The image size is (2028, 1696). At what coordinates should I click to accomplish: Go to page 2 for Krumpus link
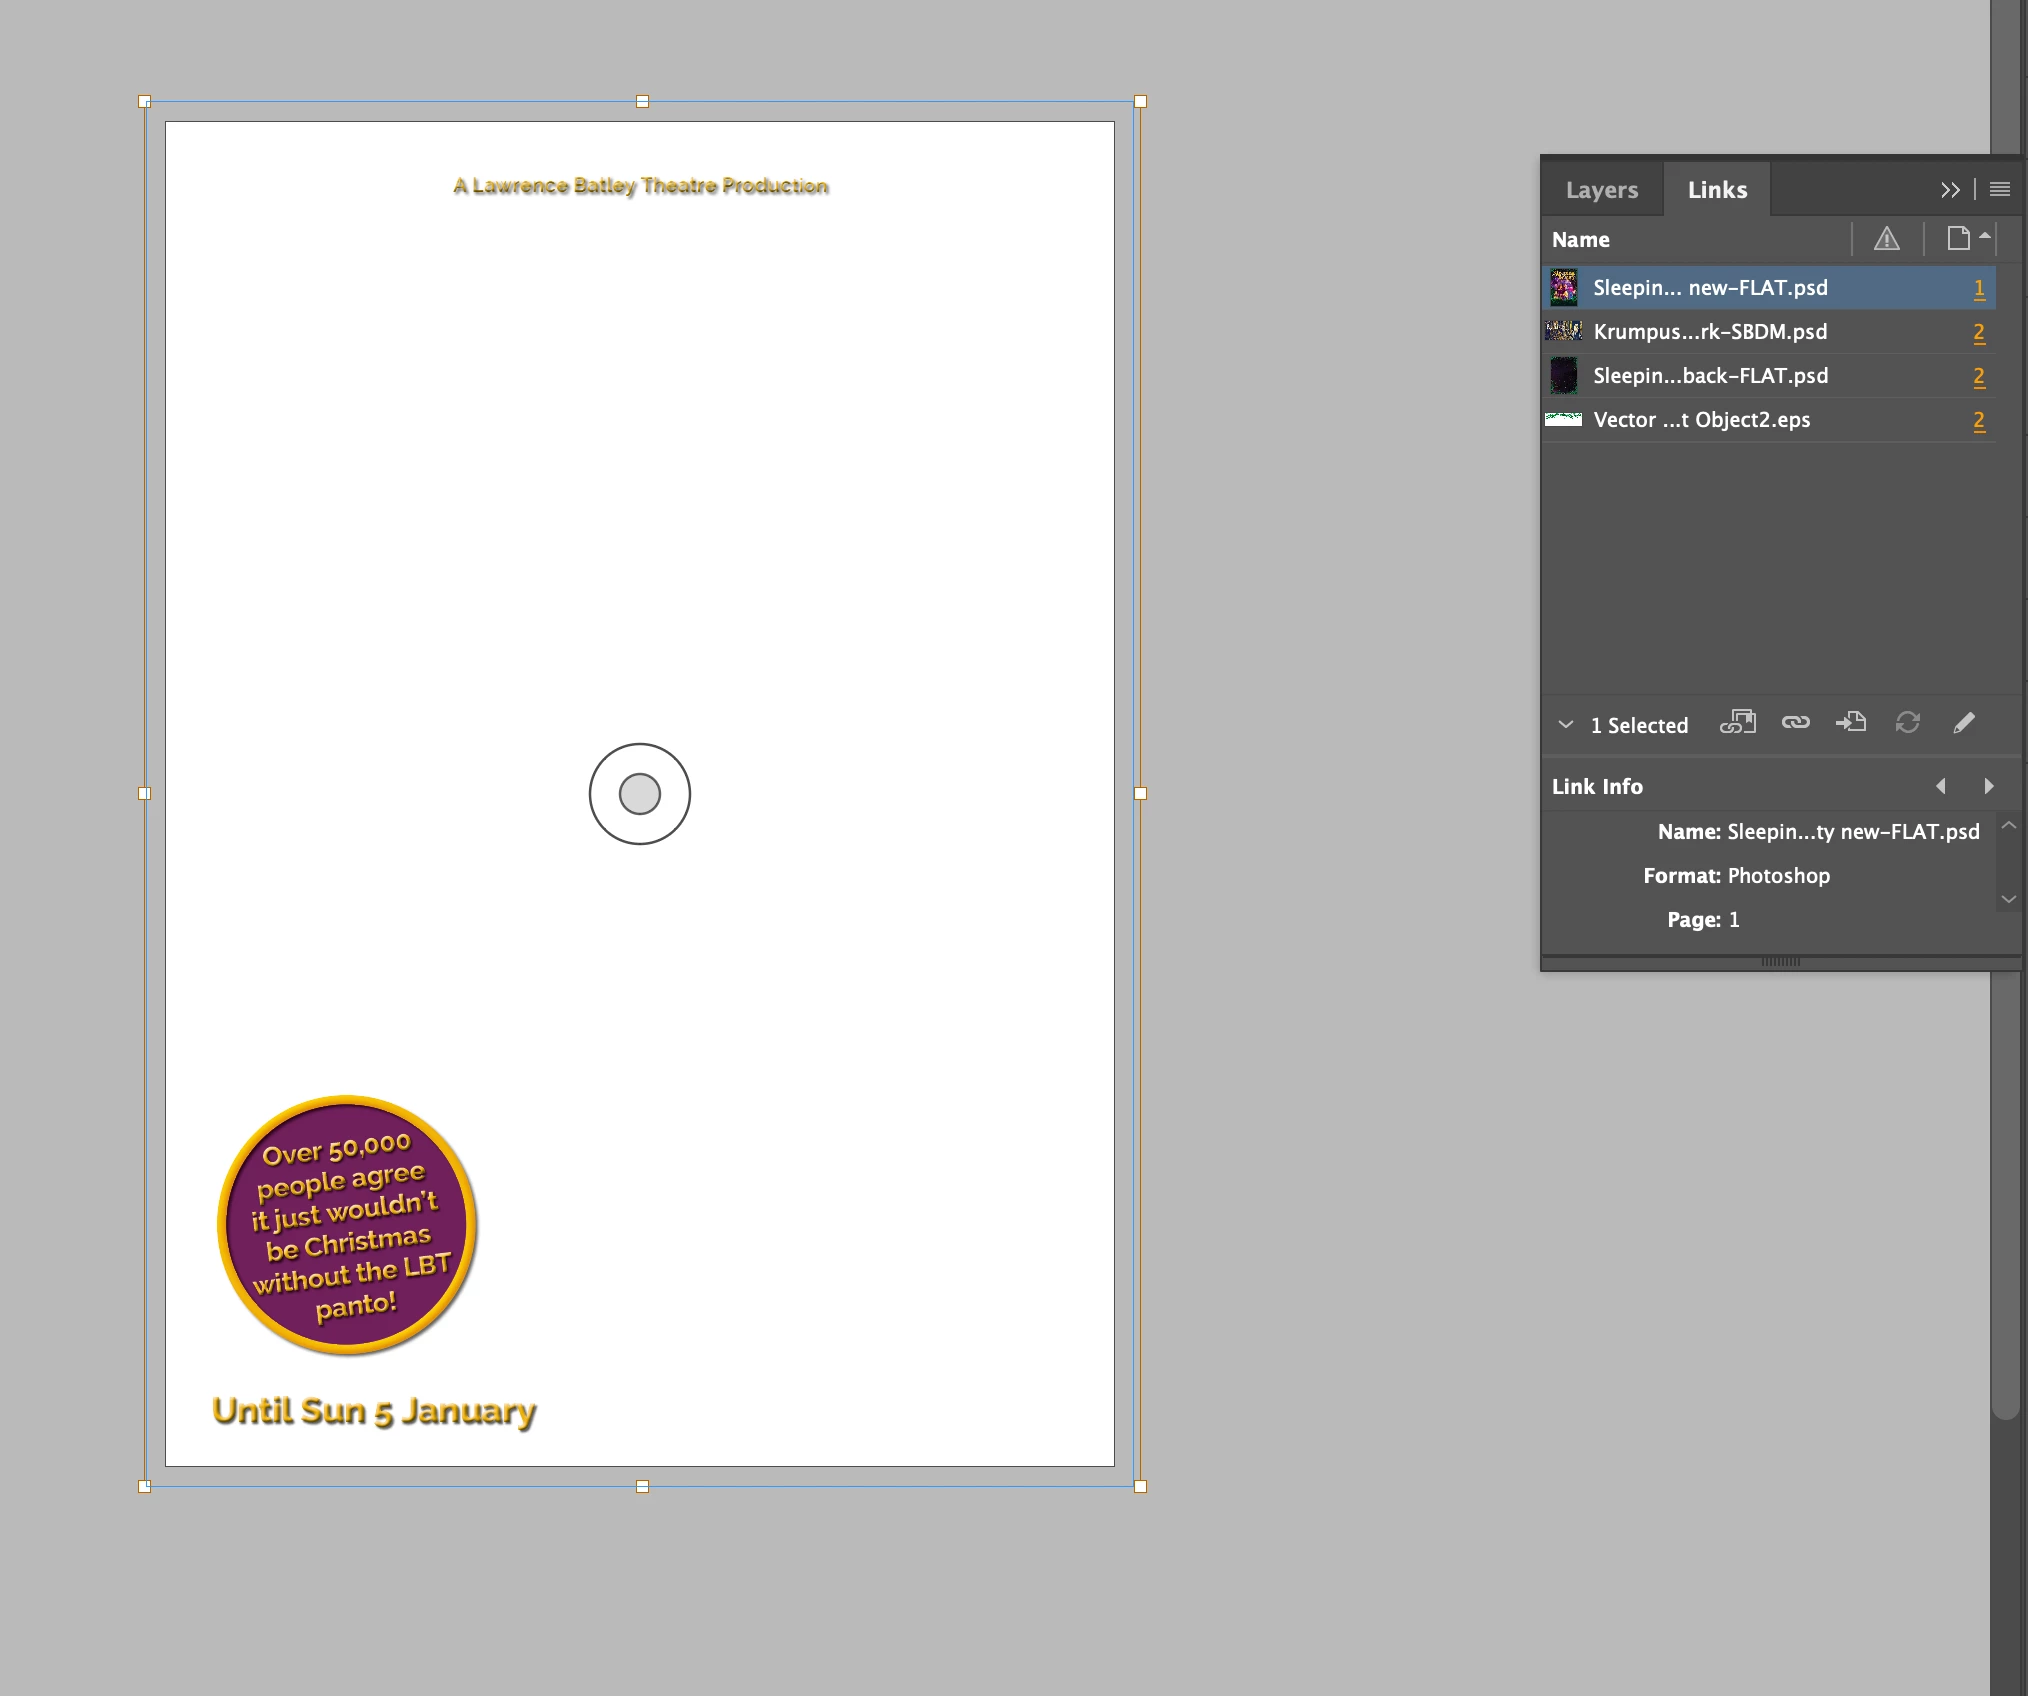pyautogui.click(x=1978, y=332)
